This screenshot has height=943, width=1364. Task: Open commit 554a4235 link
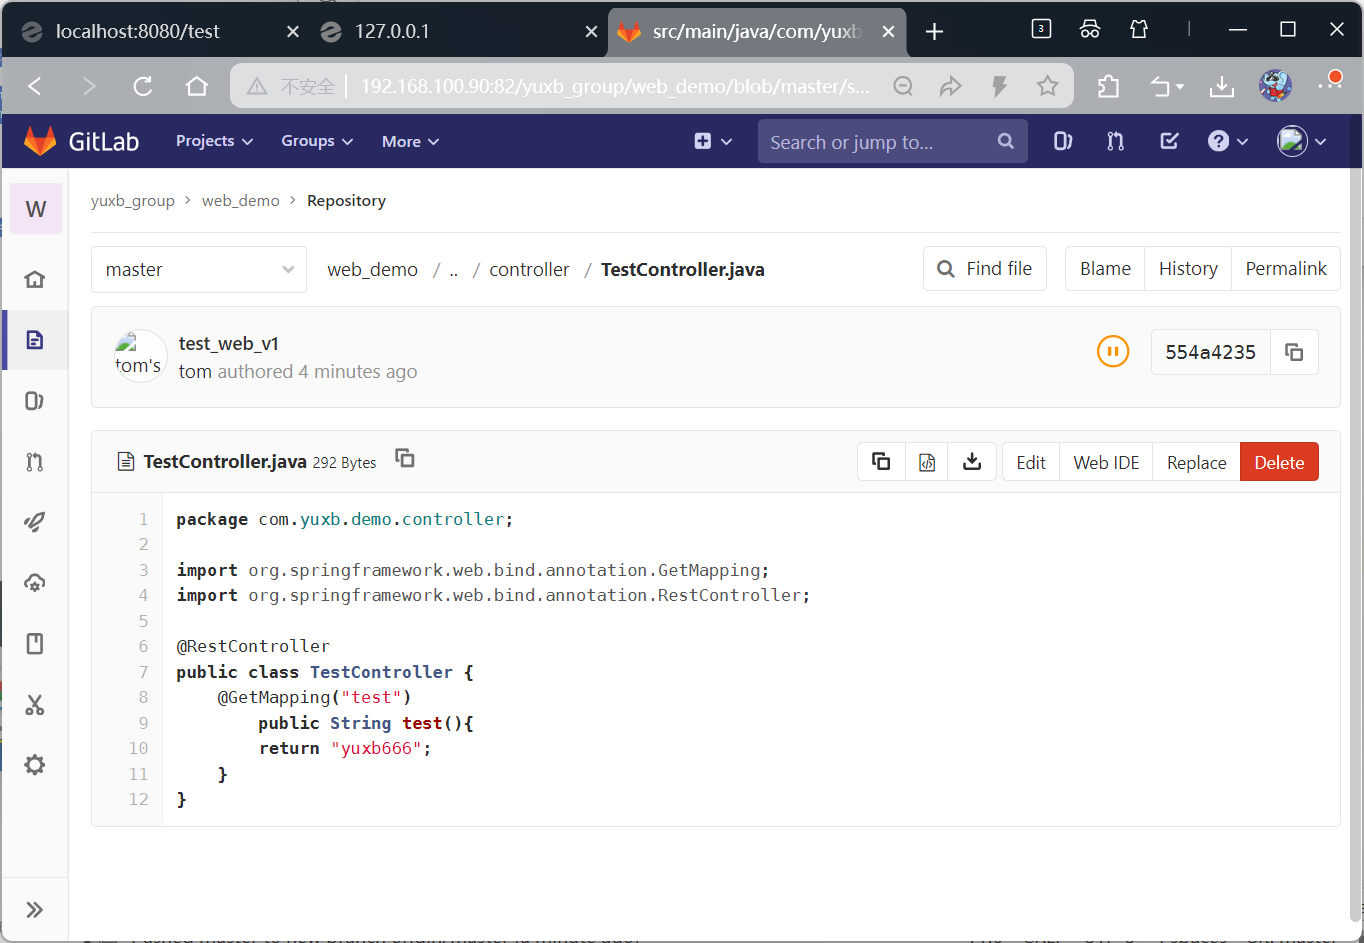pyautogui.click(x=1210, y=352)
